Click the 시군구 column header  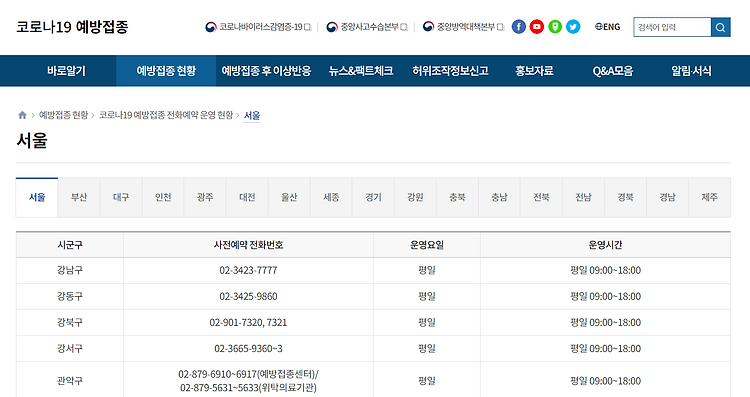coord(70,245)
